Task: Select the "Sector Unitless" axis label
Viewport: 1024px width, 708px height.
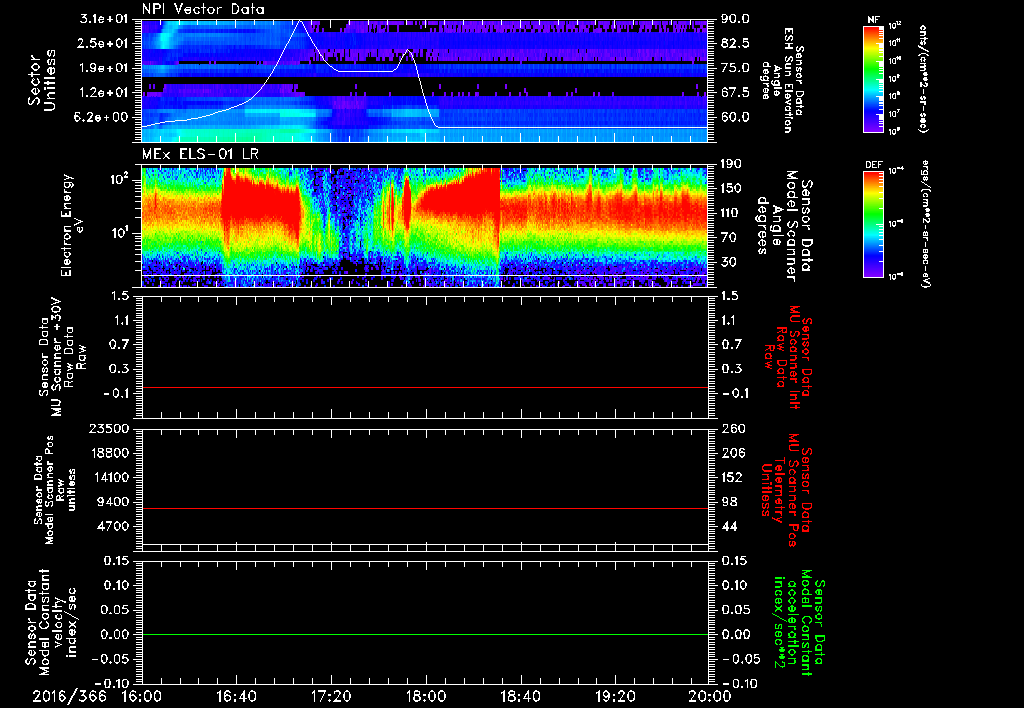Action: click(42, 81)
